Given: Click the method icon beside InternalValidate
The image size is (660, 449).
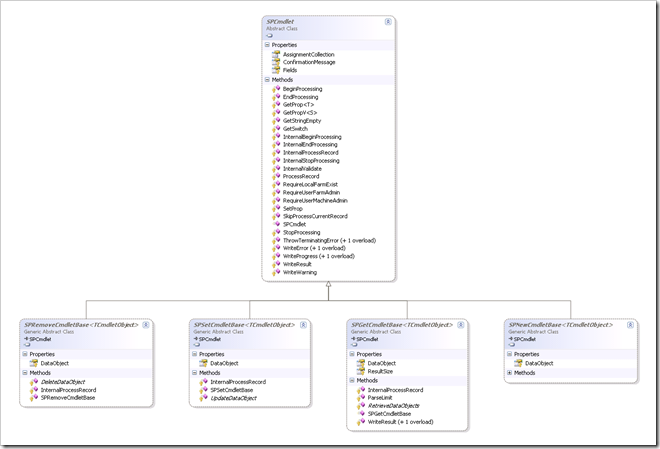Looking at the screenshot, I should [x=276, y=168].
